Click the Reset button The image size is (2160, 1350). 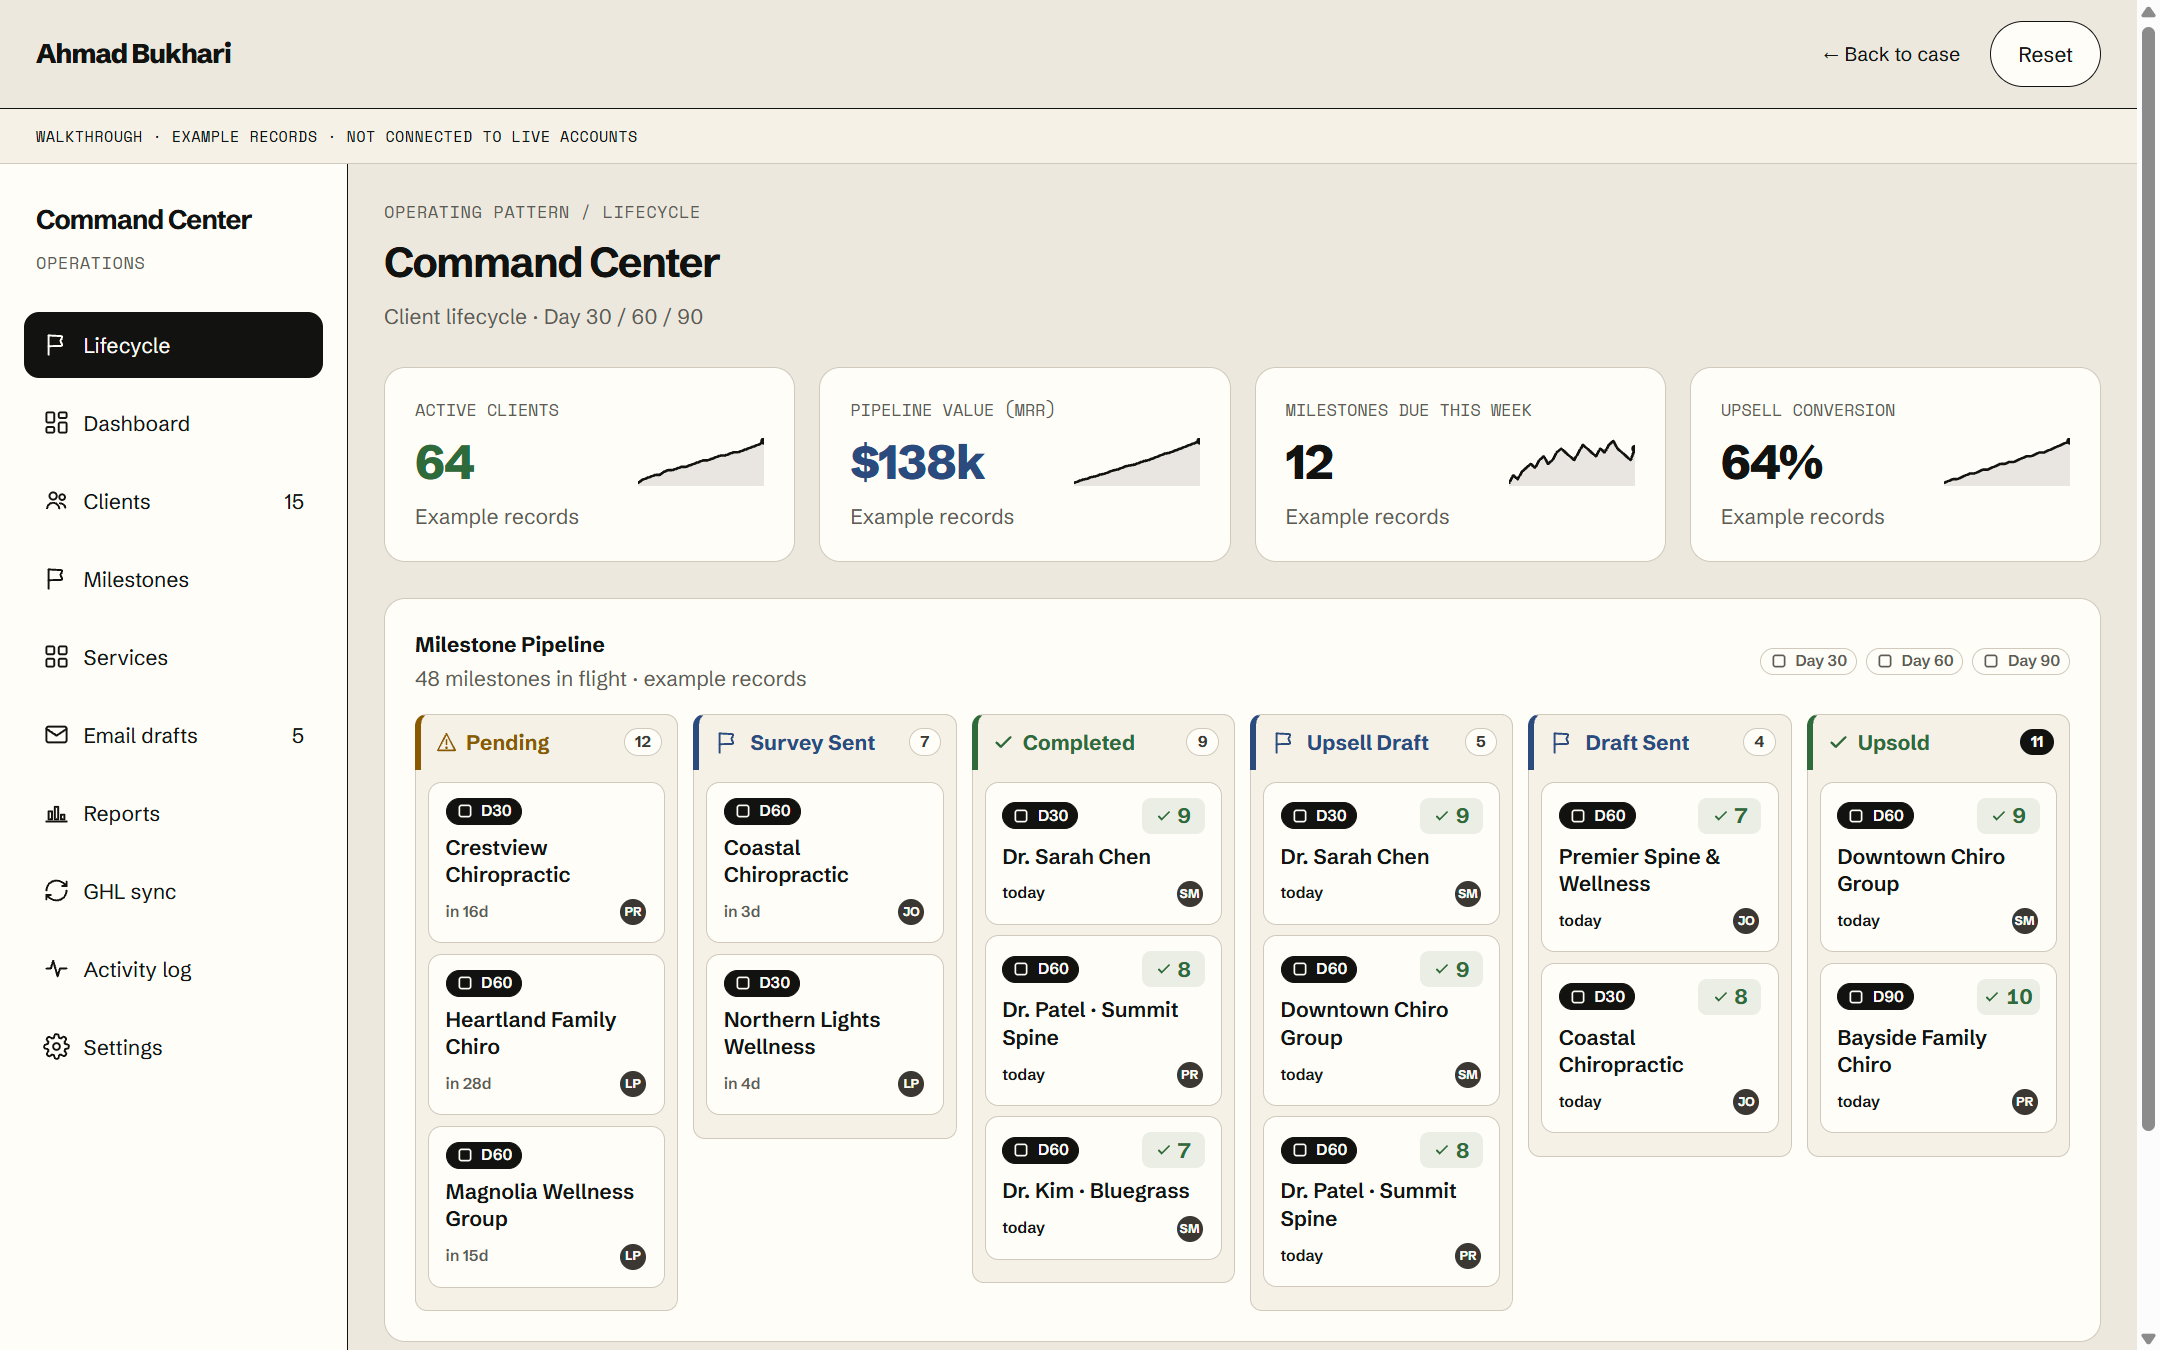2045,54
